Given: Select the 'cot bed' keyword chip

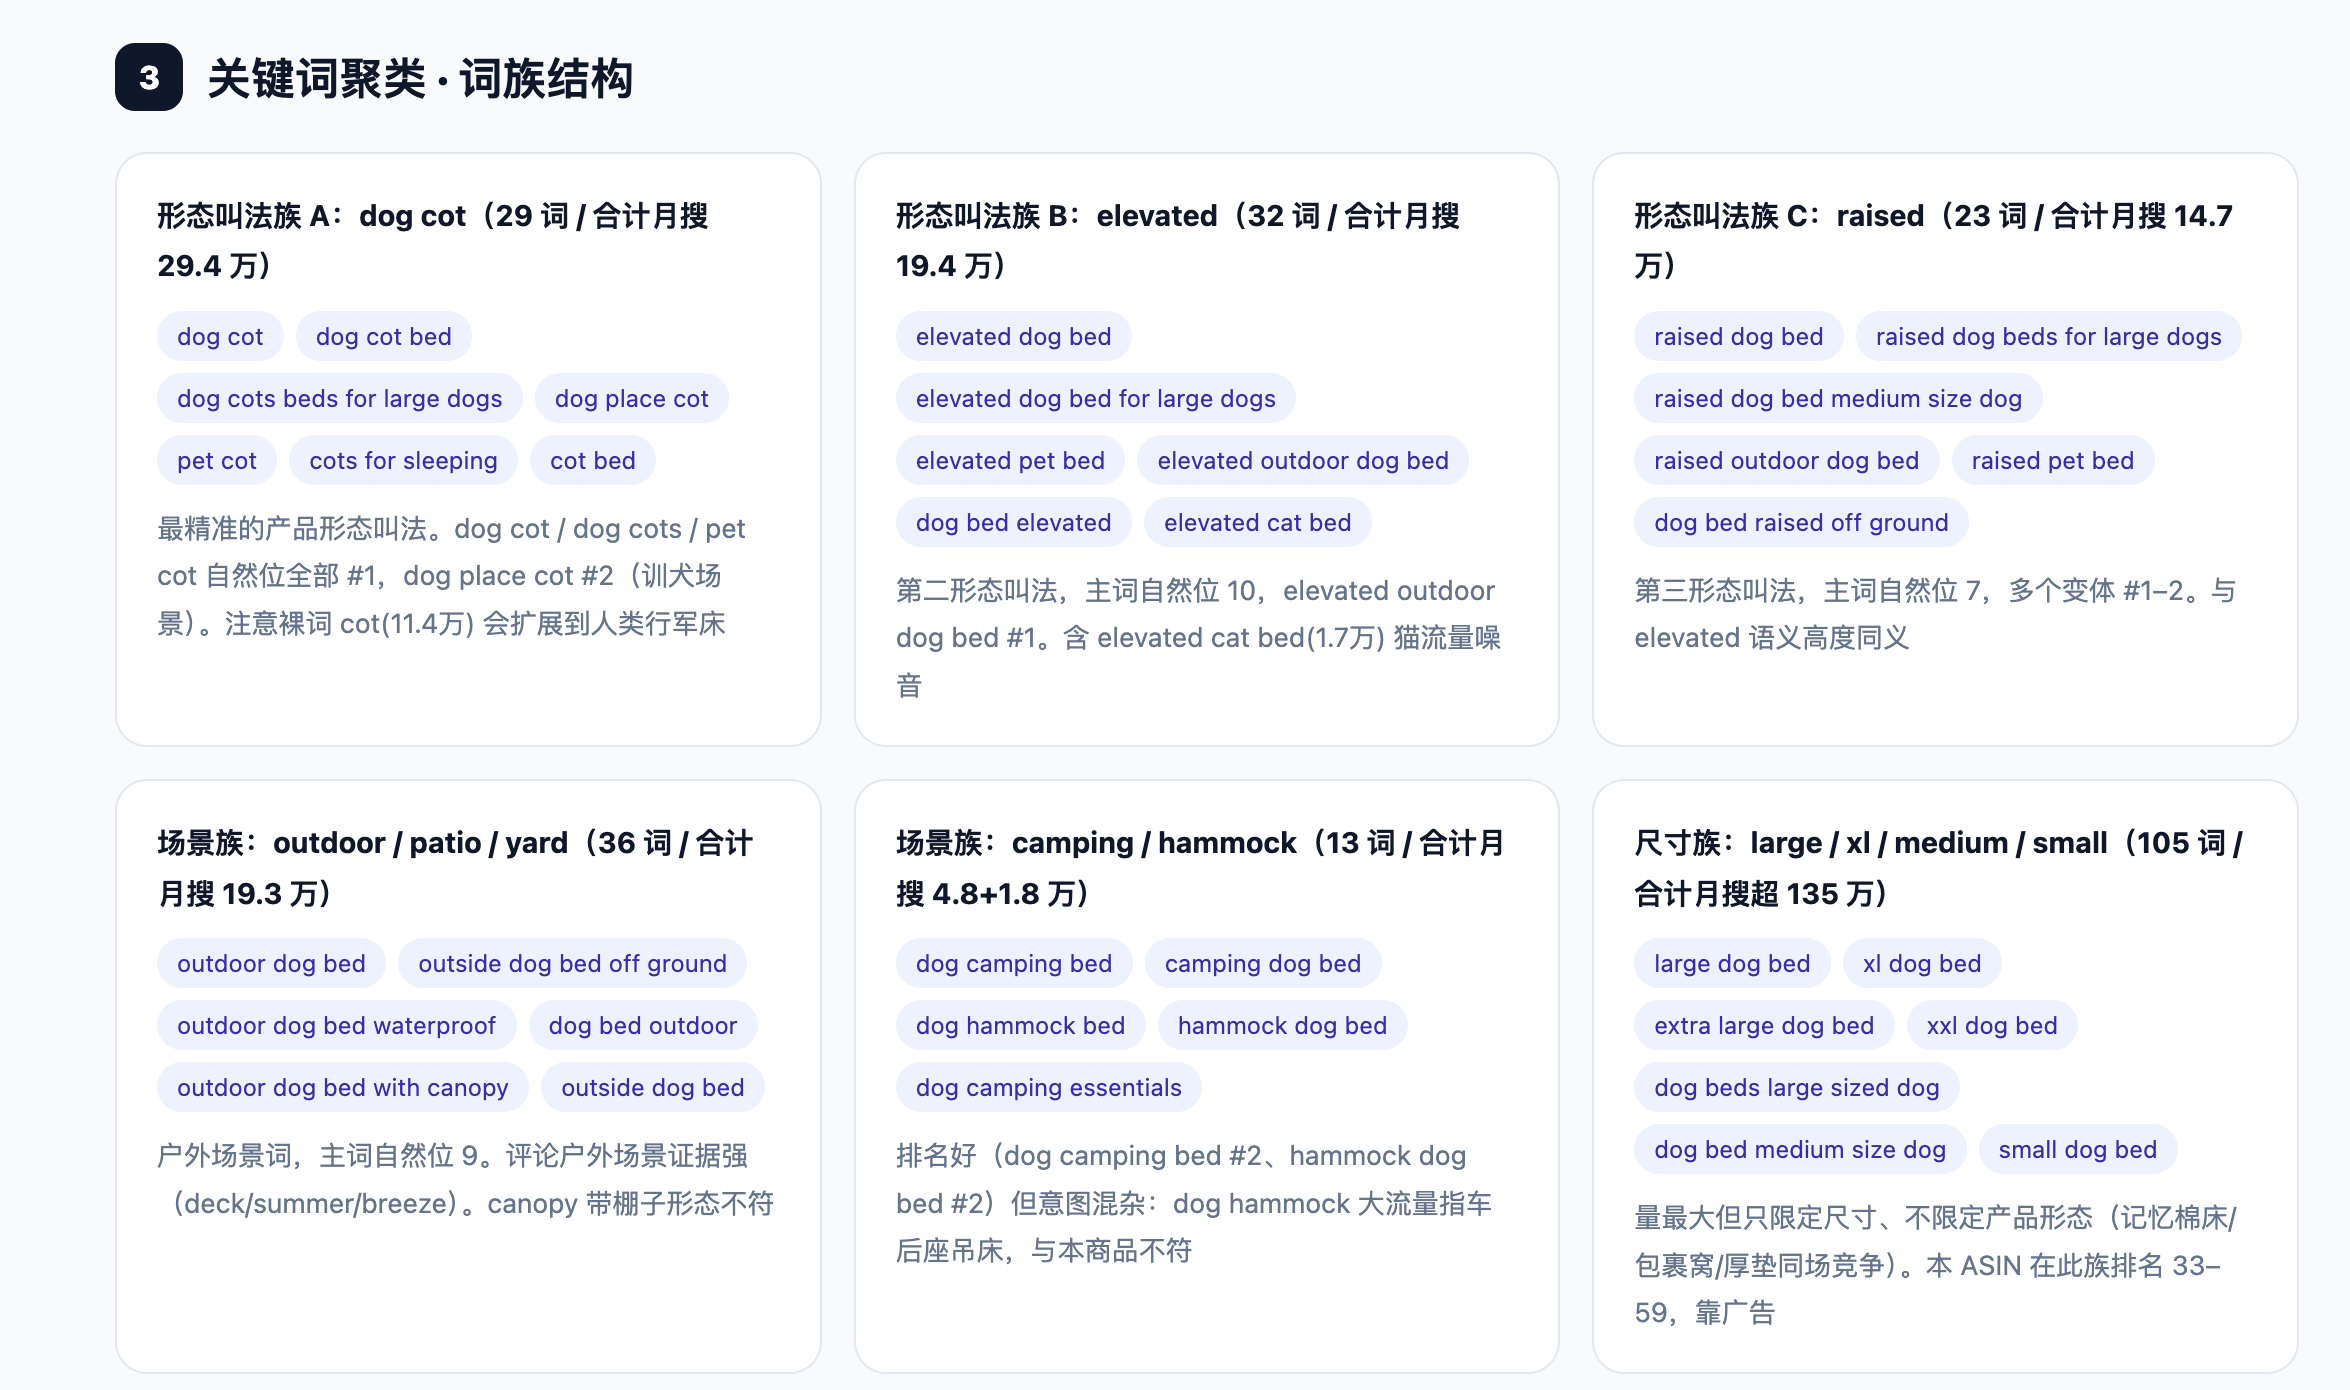Looking at the screenshot, I should [x=593, y=461].
